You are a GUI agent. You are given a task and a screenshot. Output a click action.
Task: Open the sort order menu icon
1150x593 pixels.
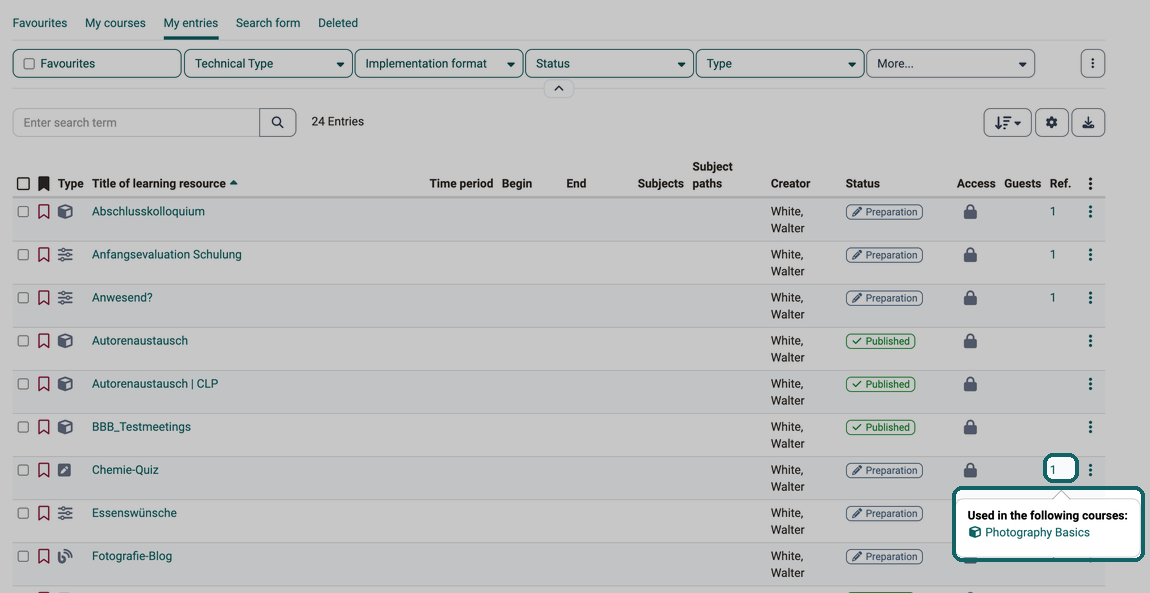click(x=1007, y=122)
